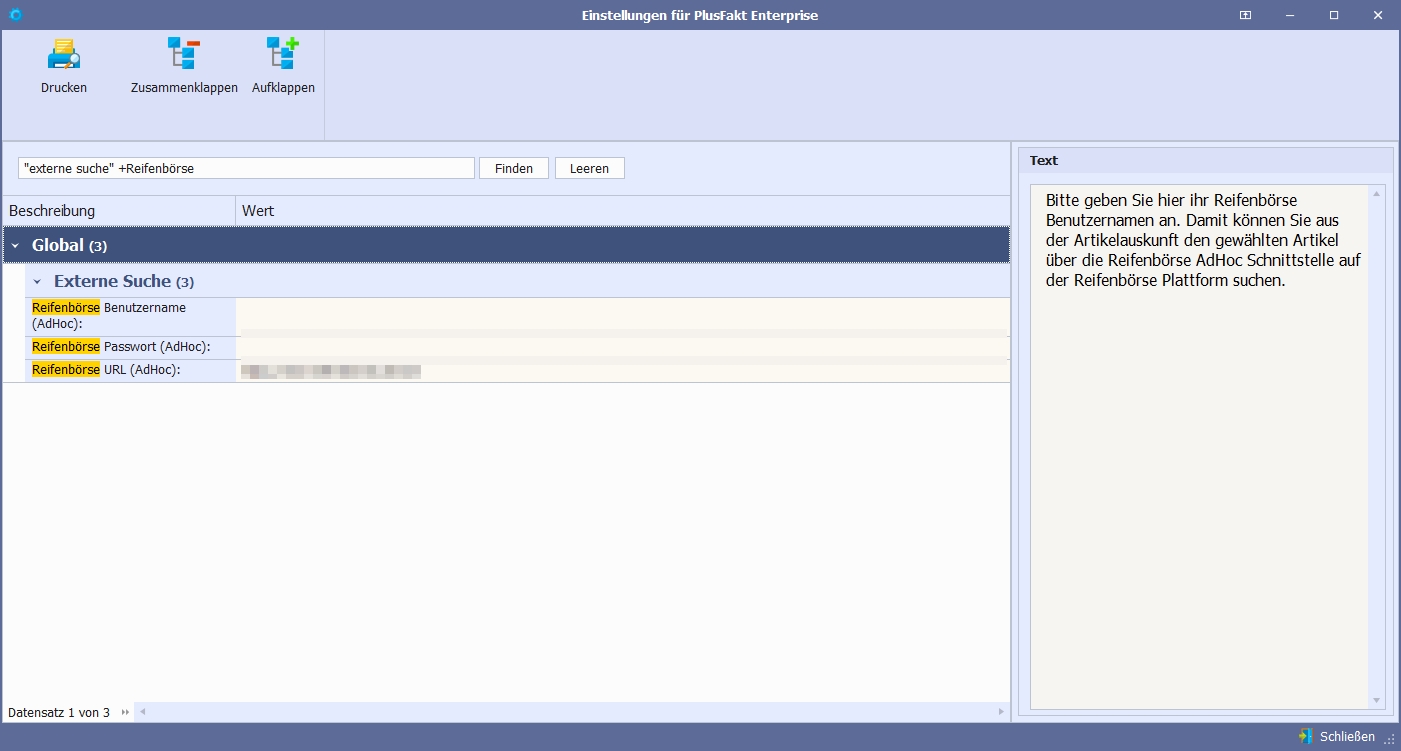
Task: Click the Text panel header
Action: pos(1205,160)
